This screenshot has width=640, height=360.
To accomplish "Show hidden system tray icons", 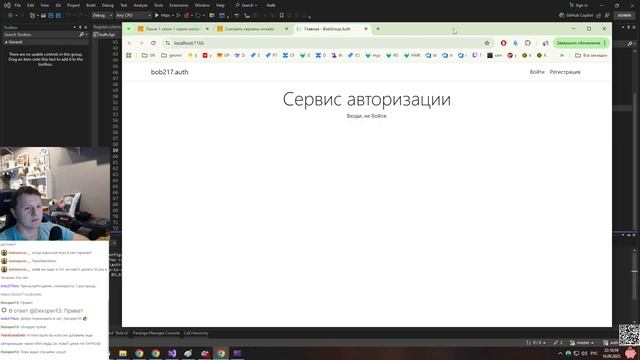I will click(x=560, y=353).
